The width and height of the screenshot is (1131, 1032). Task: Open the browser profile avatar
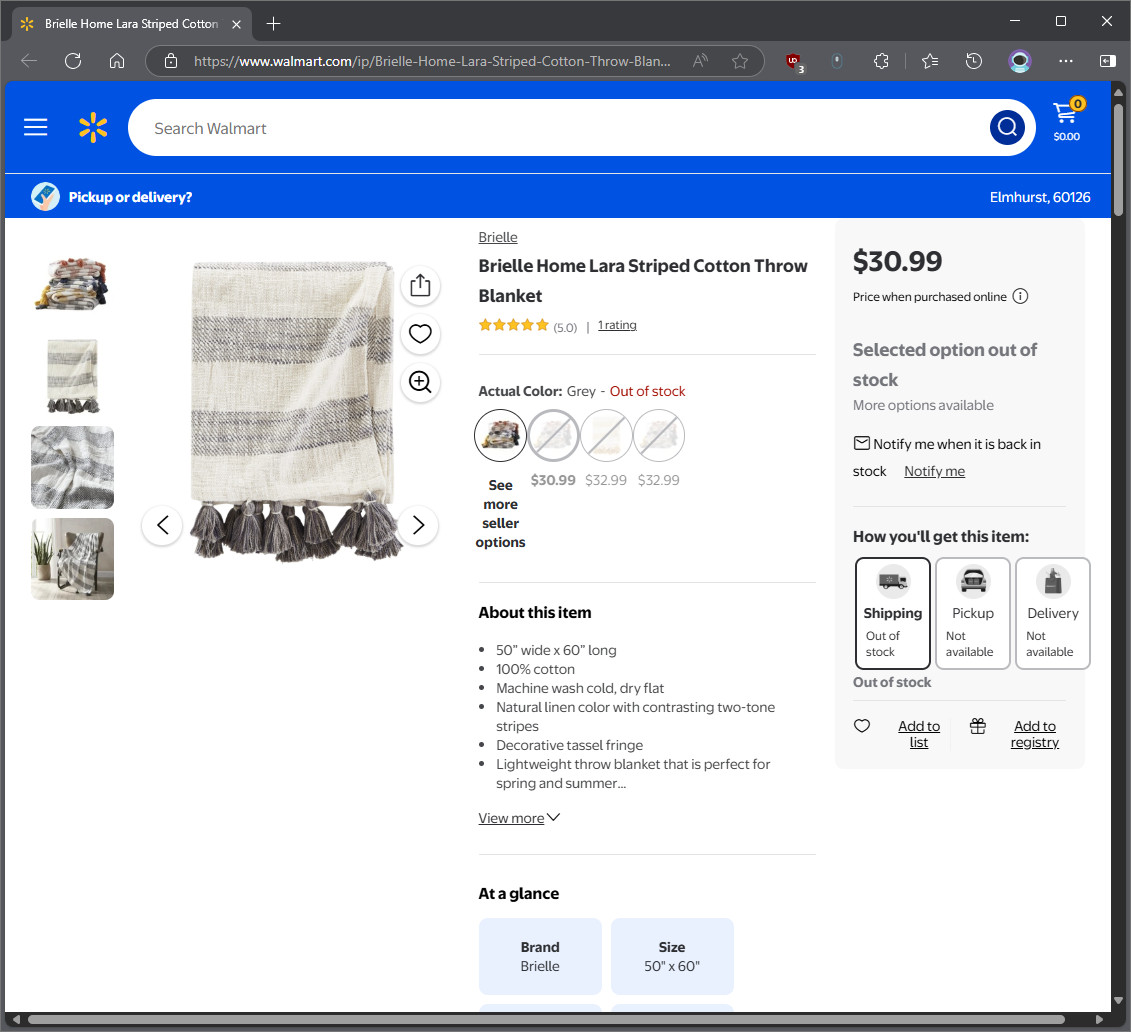click(1019, 61)
